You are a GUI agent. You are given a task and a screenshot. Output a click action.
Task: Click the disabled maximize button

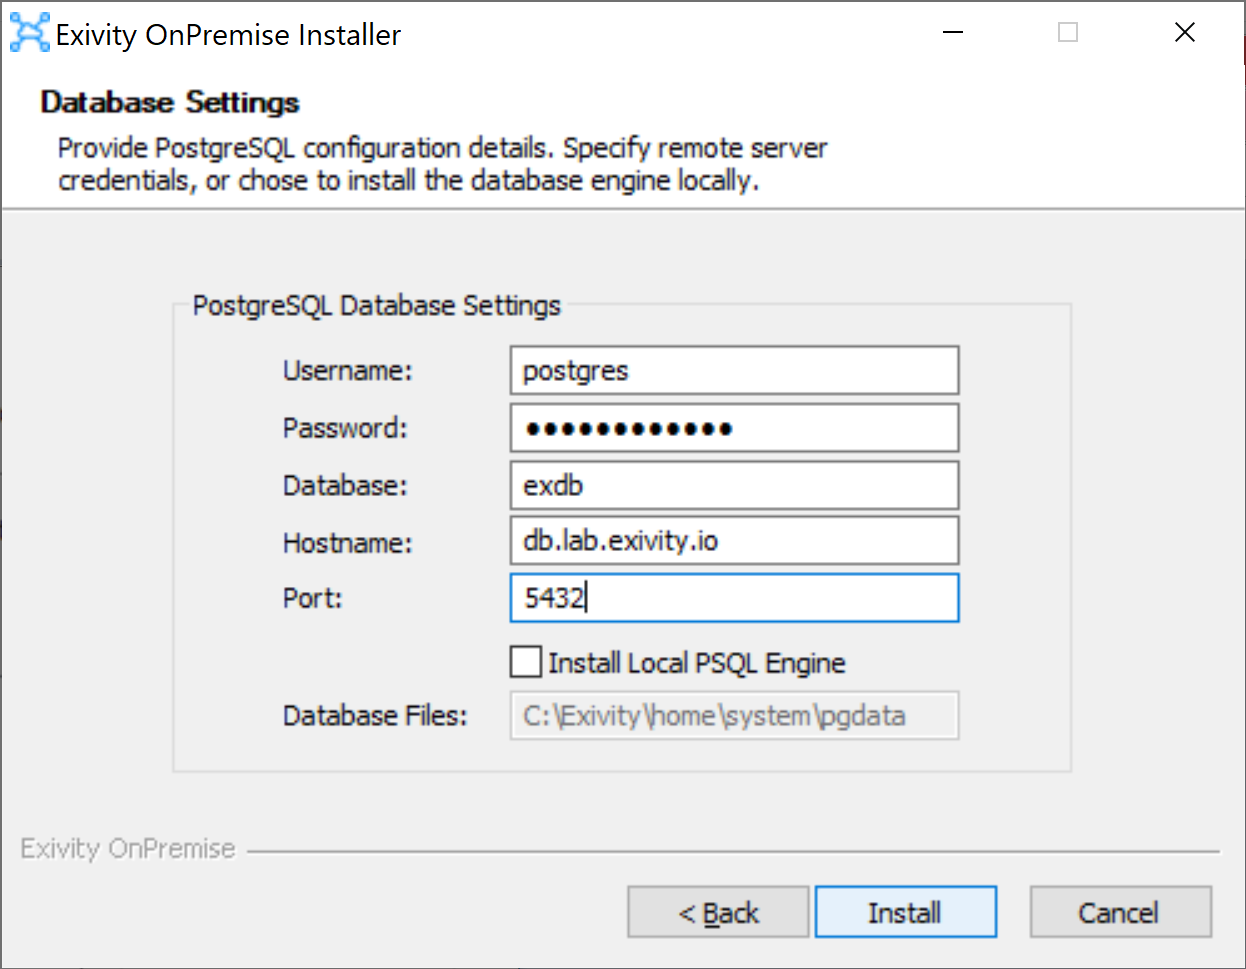[x=1068, y=33]
